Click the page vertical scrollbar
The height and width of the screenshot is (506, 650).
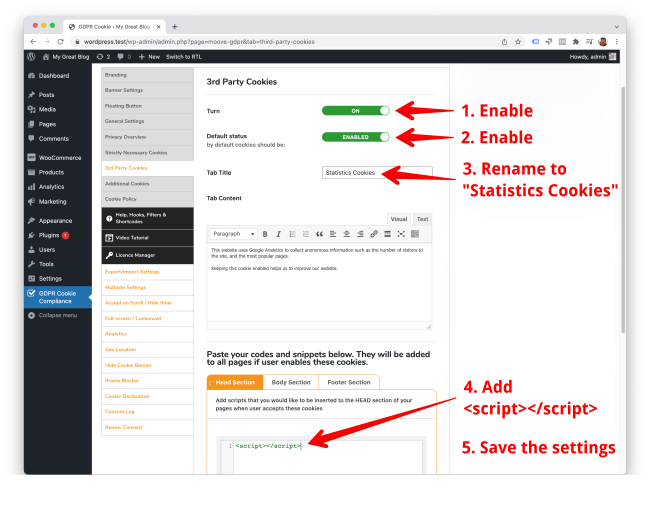tap(623, 209)
